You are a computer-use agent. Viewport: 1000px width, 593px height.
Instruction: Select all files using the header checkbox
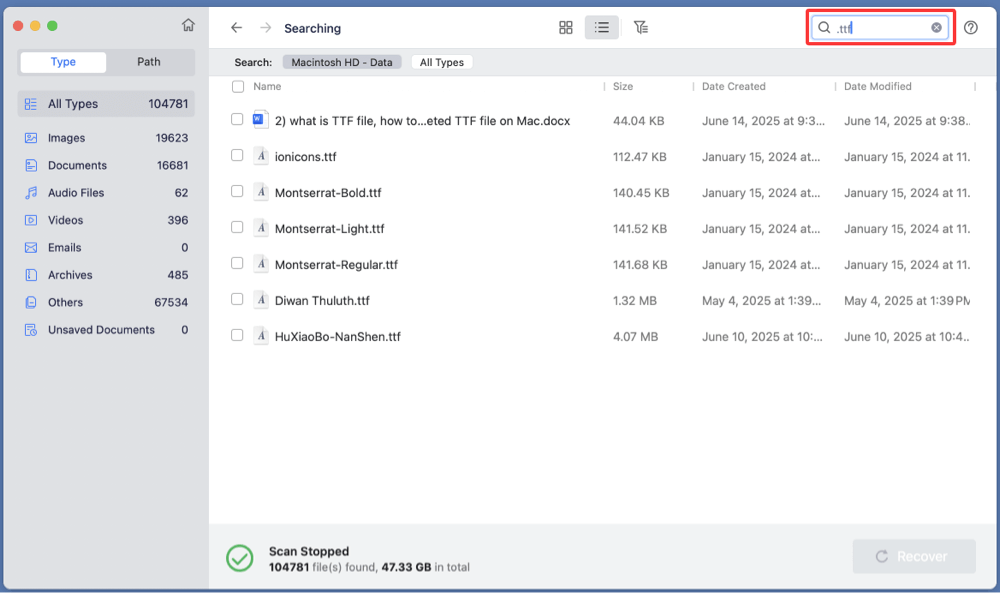pos(237,86)
